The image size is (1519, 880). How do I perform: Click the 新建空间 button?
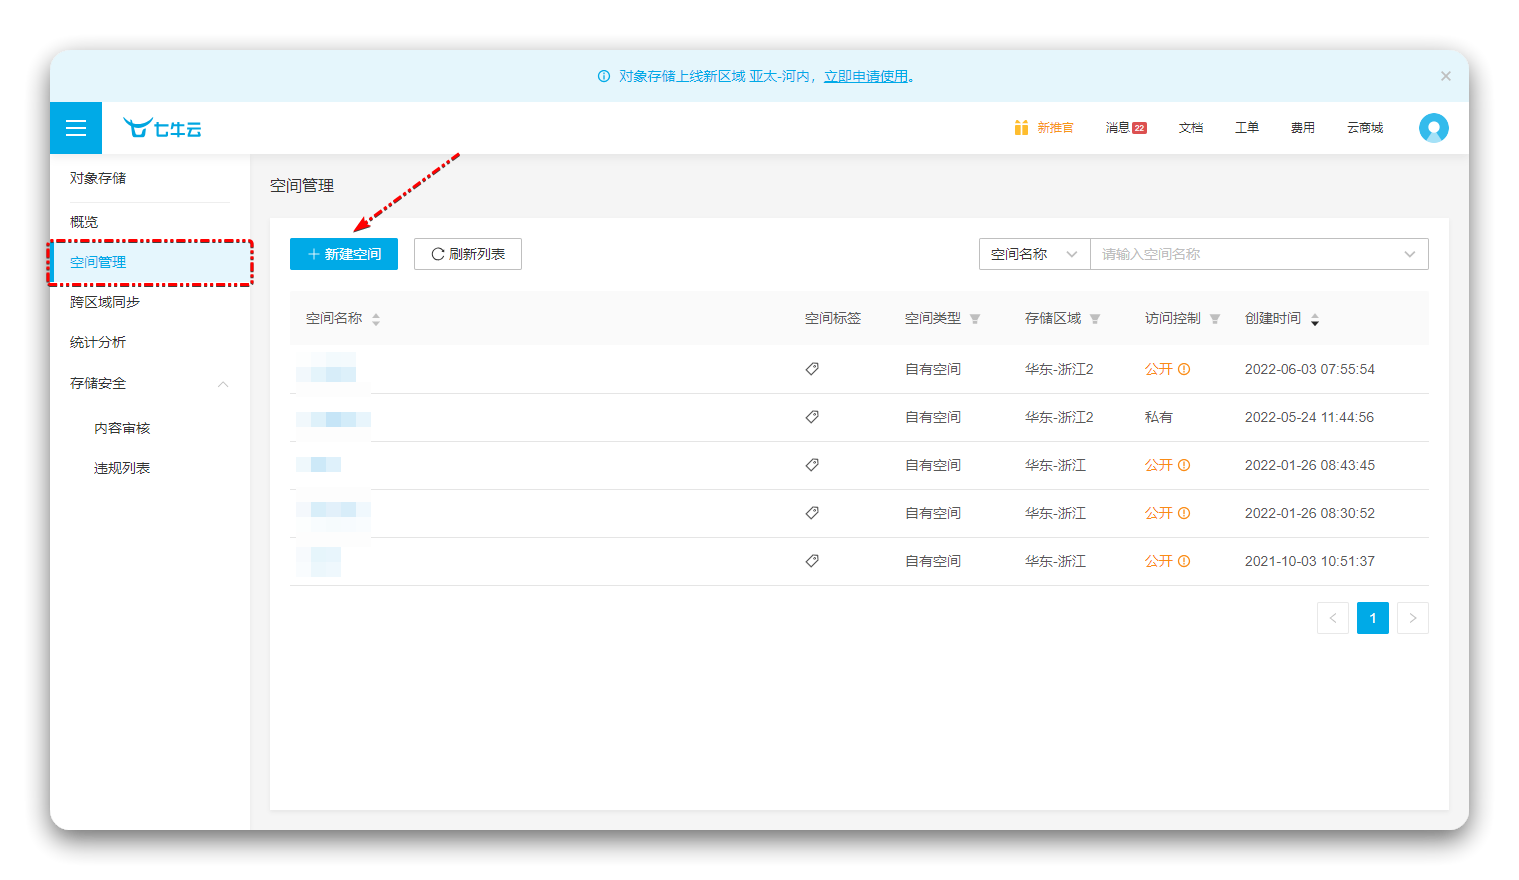click(344, 254)
